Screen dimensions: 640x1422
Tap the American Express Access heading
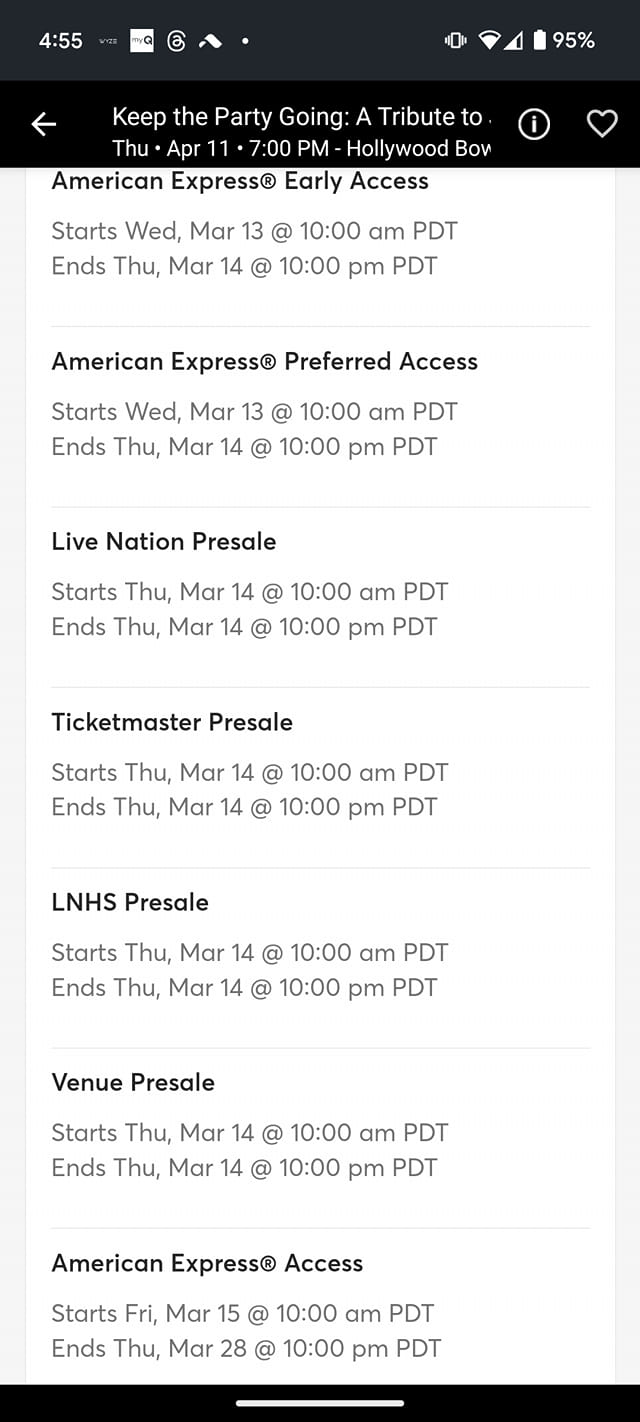pyautogui.click(x=207, y=1263)
